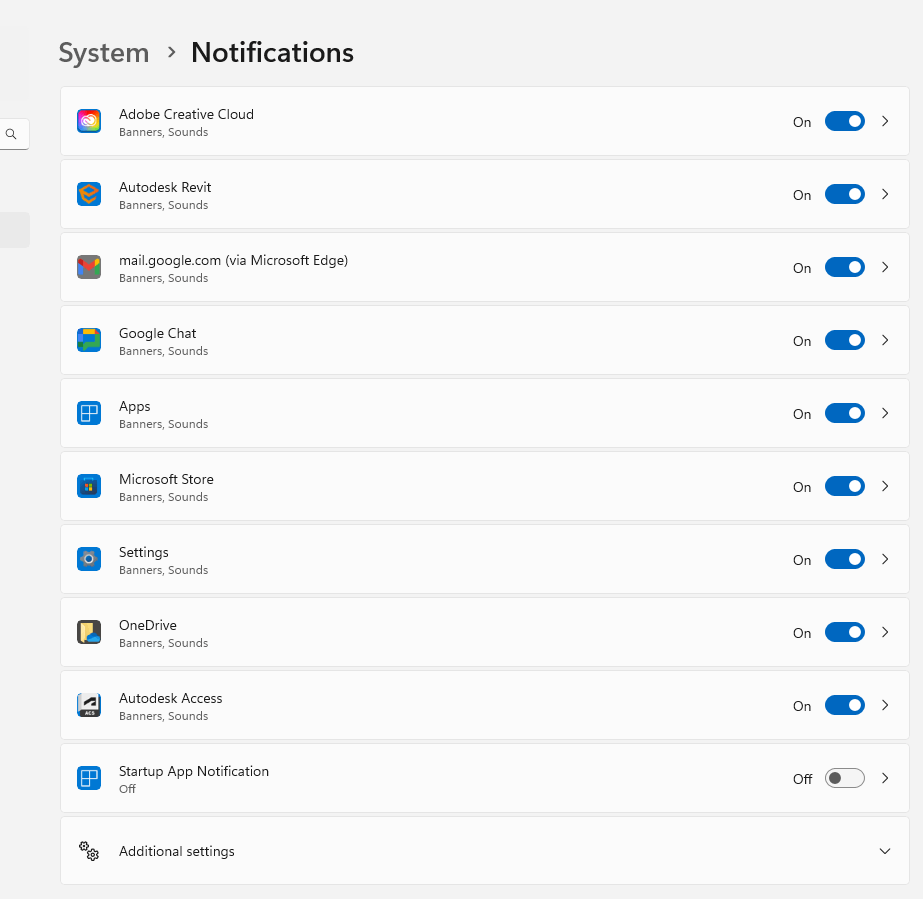Viewport: 923px width, 899px height.
Task: Click the Gmail icon for mail.google.com
Action: (x=89, y=267)
